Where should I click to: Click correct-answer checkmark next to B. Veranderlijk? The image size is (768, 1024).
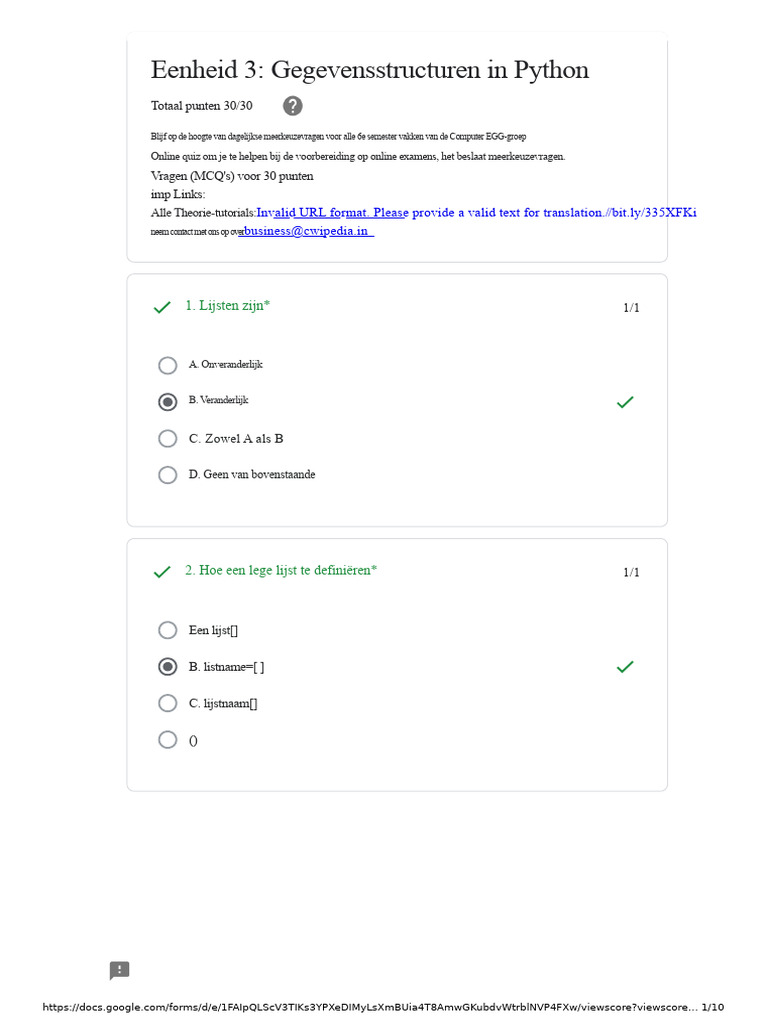(x=625, y=402)
